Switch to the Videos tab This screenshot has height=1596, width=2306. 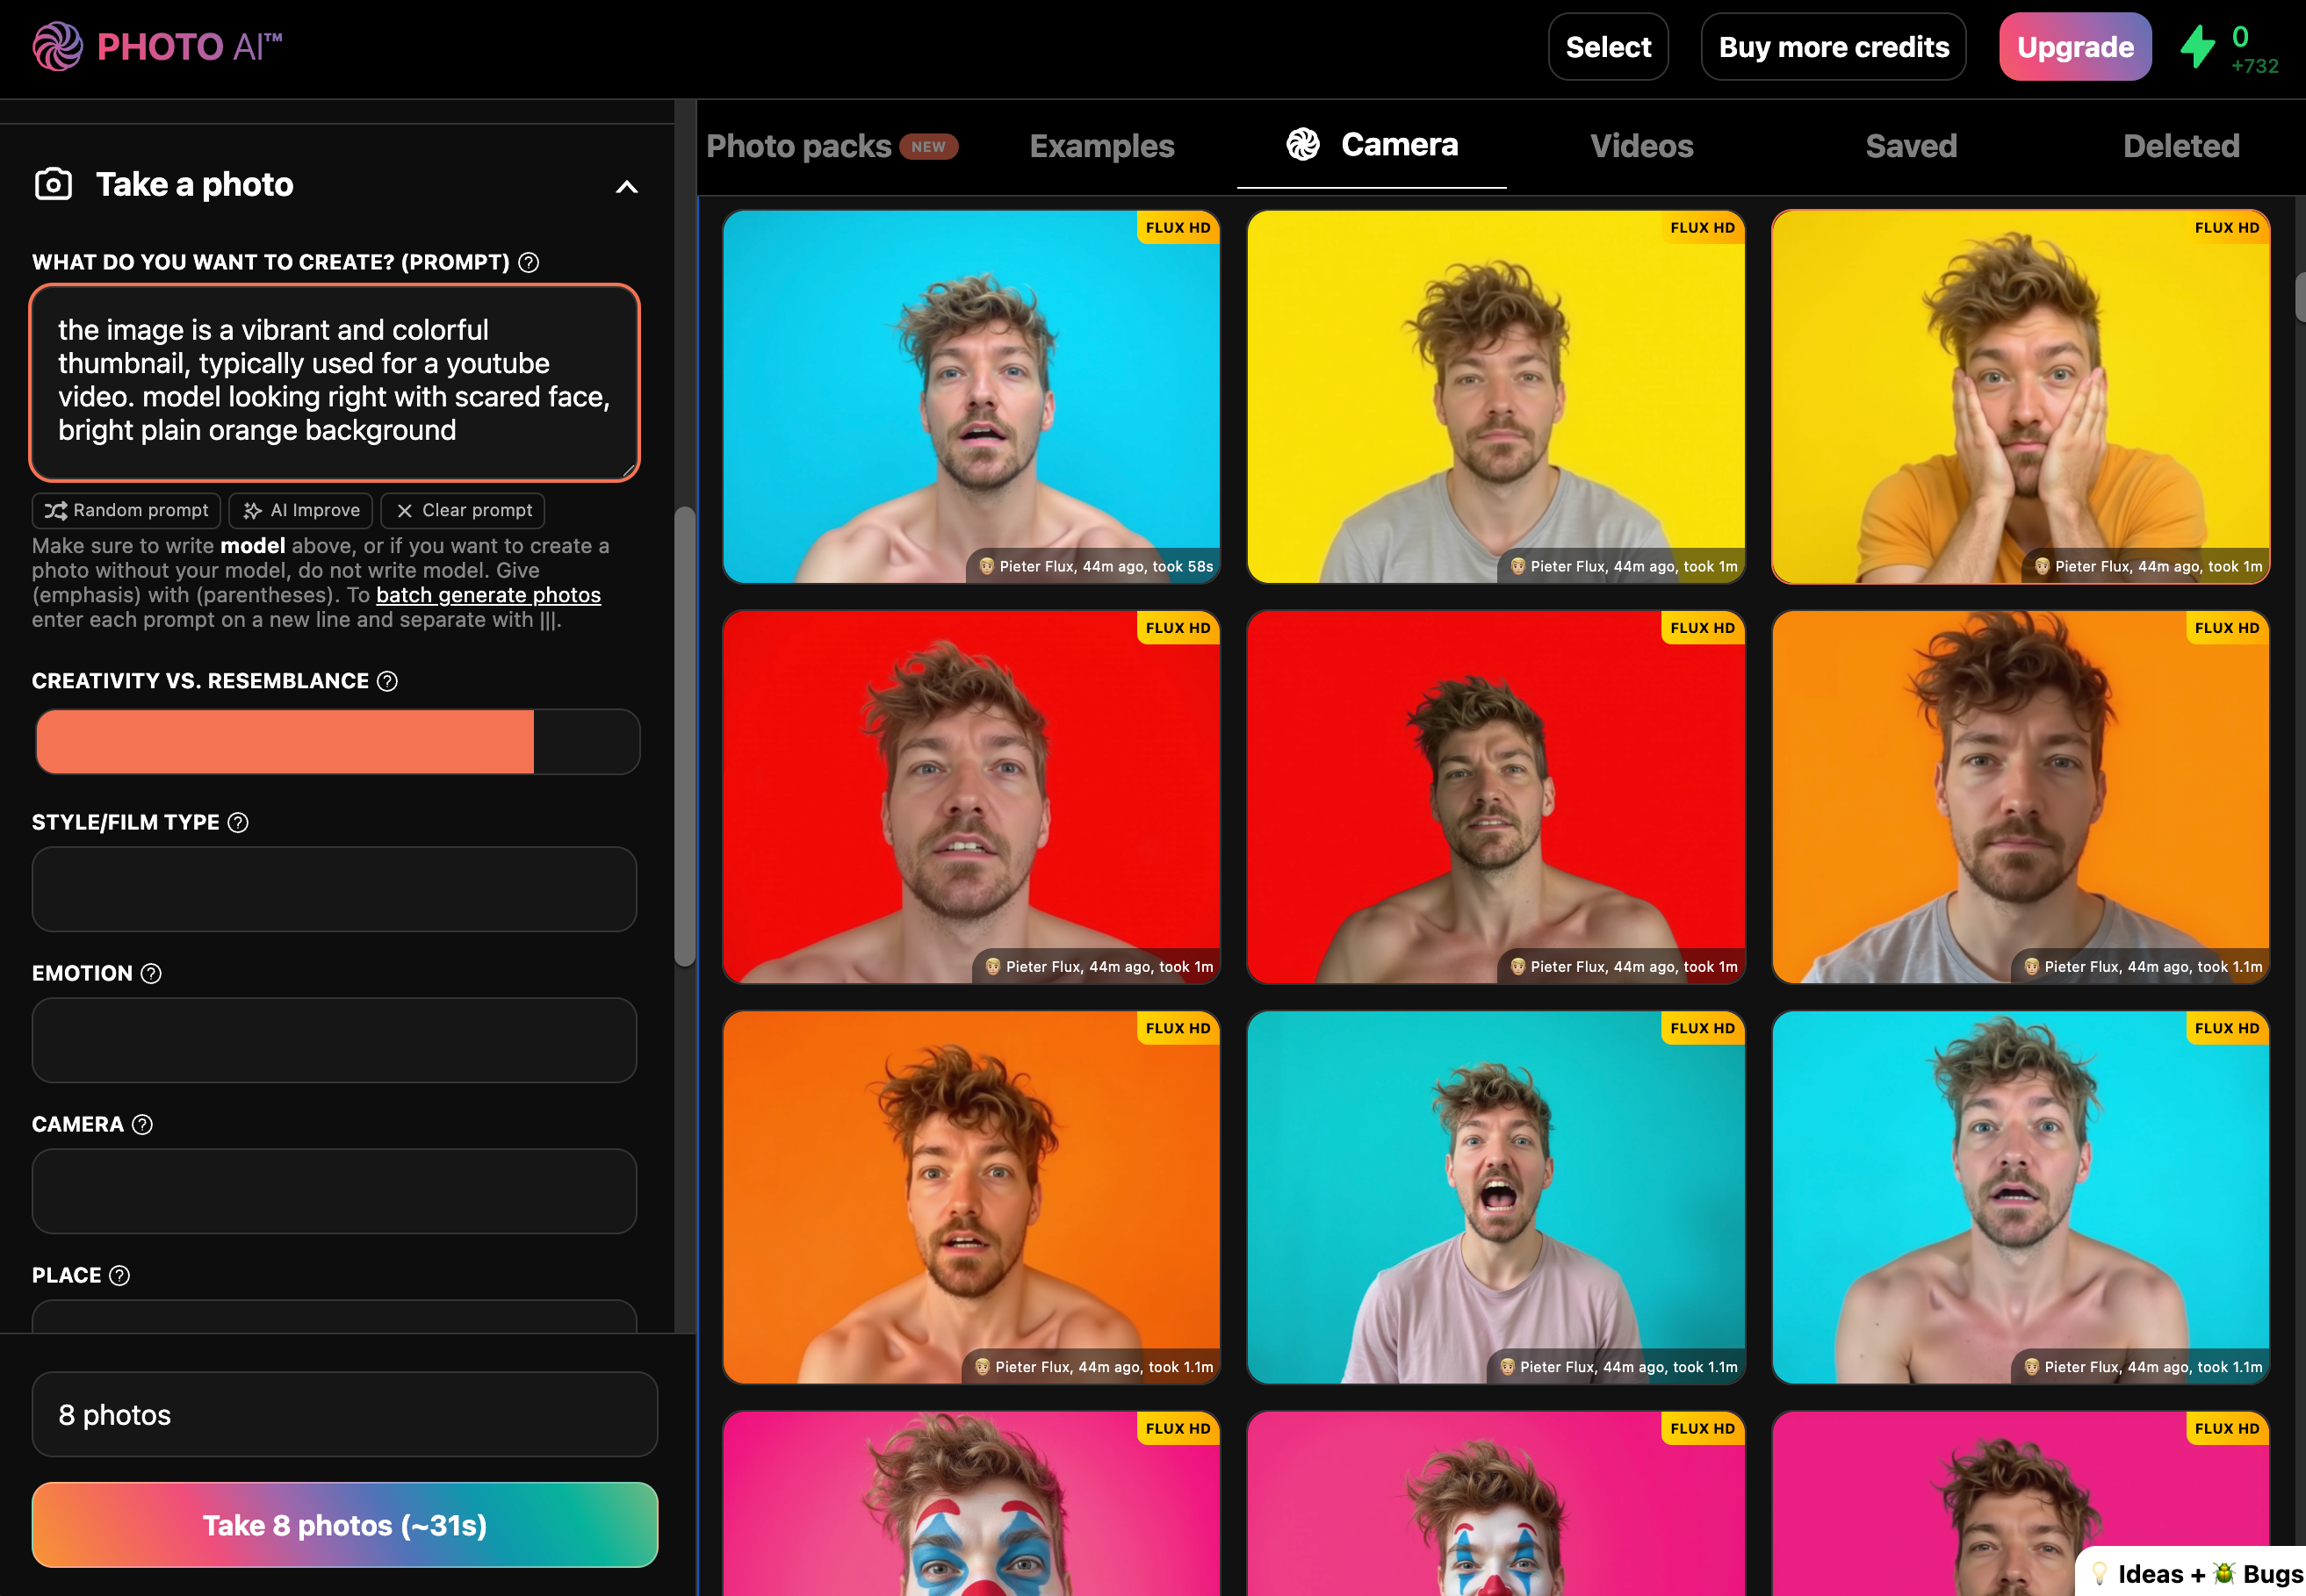pyautogui.click(x=1641, y=146)
